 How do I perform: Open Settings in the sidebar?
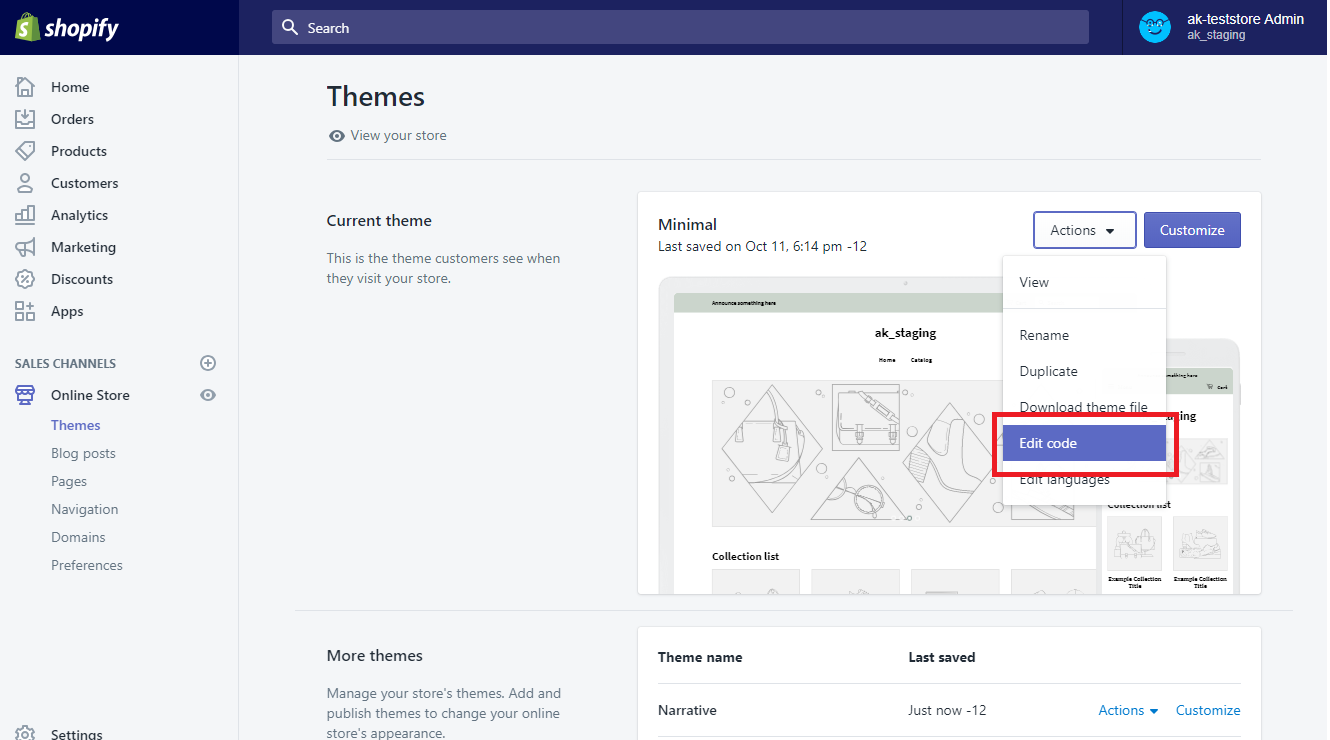(x=76, y=734)
